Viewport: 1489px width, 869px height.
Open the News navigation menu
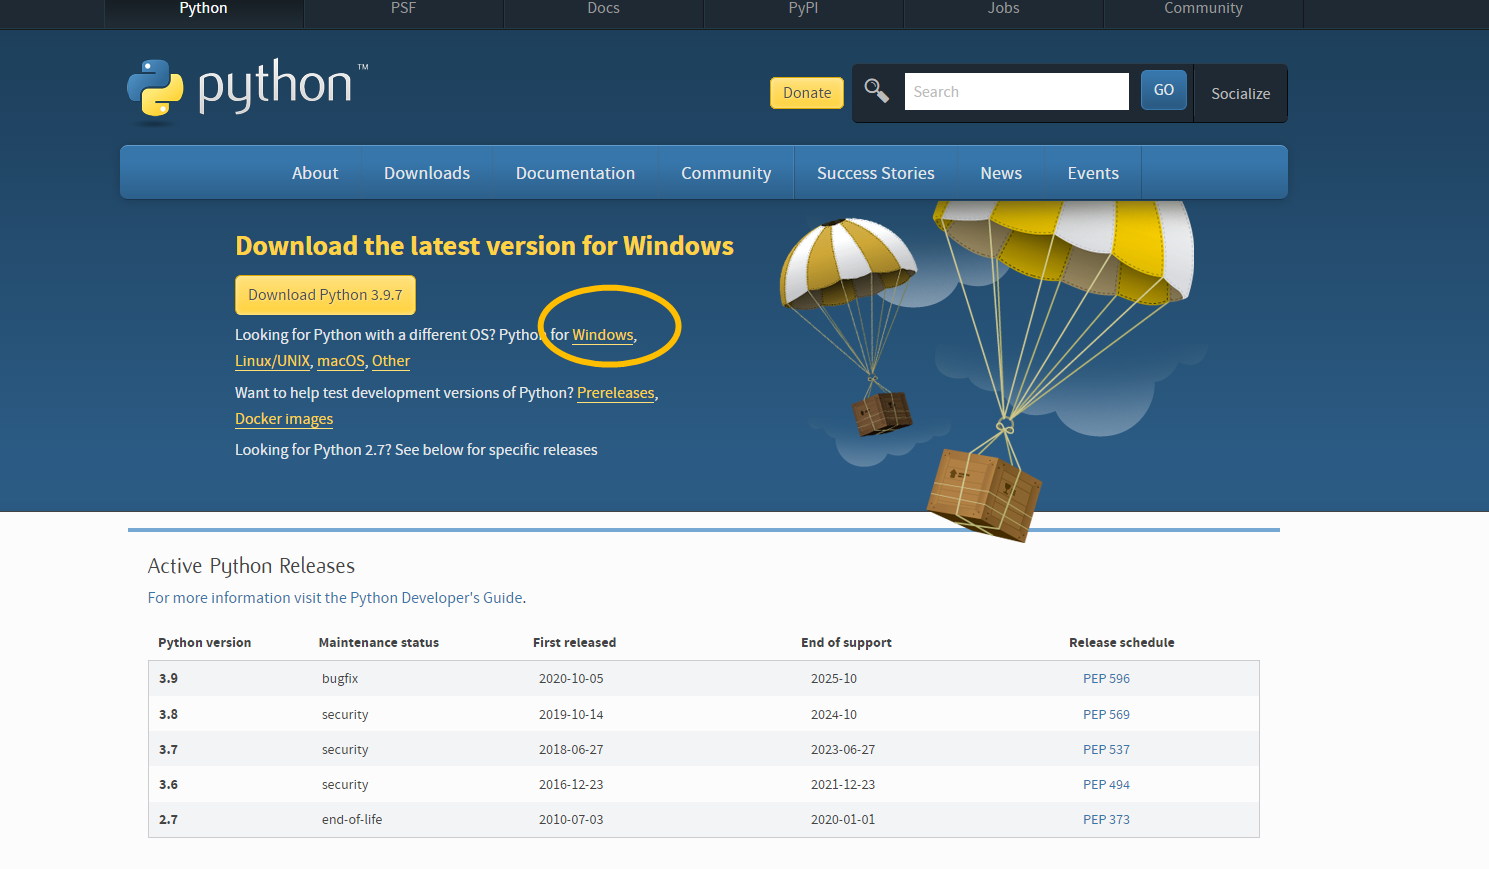tap(1001, 173)
